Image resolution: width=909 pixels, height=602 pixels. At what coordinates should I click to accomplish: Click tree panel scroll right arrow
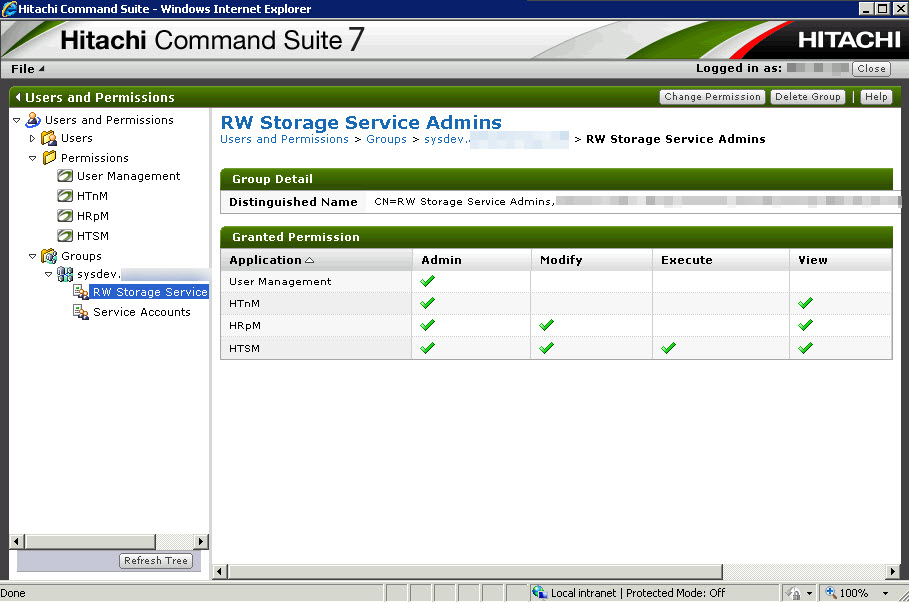tap(201, 542)
